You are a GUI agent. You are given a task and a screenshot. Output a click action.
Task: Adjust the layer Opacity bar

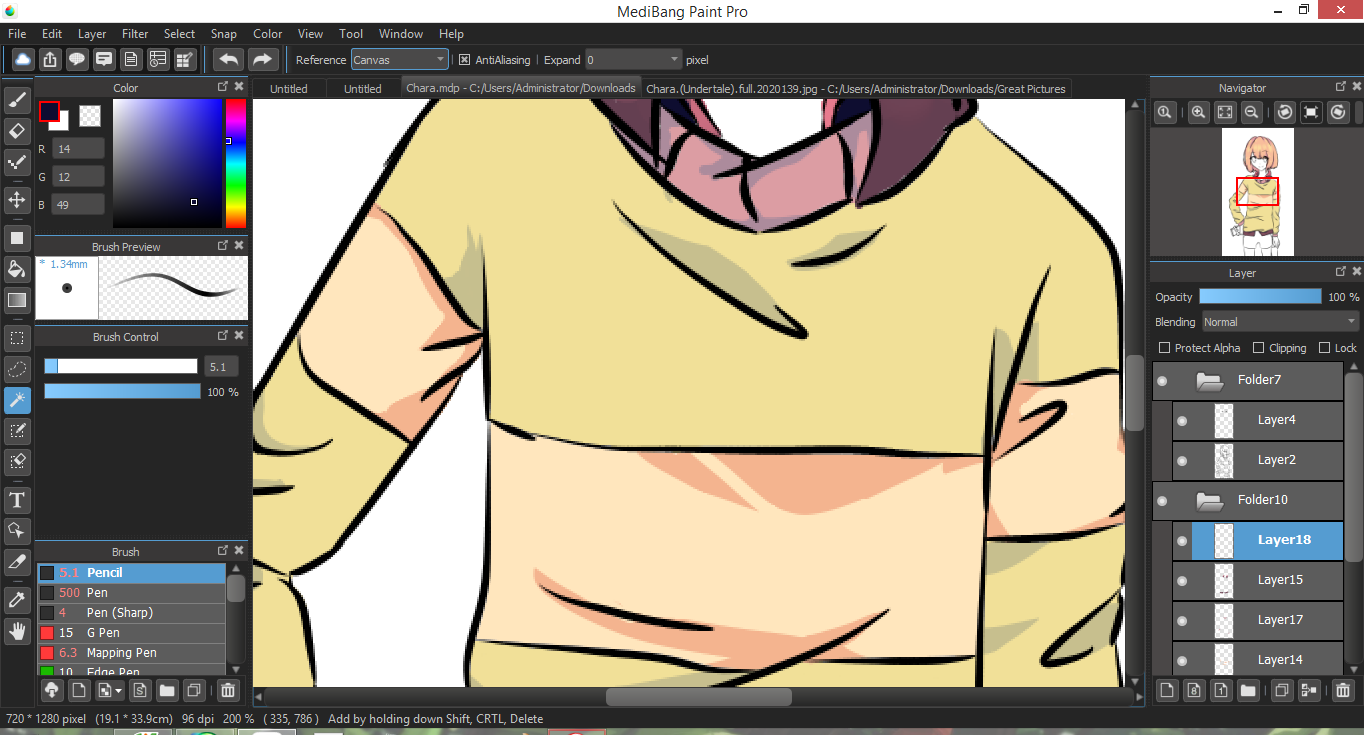pos(1260,297)
